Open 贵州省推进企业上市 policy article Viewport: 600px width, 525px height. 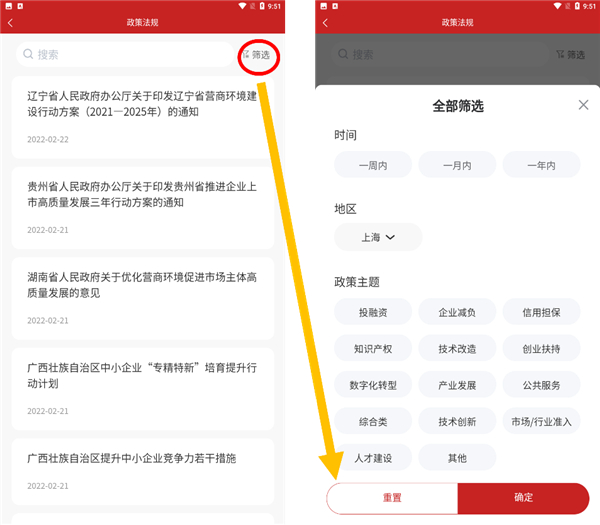142,208
